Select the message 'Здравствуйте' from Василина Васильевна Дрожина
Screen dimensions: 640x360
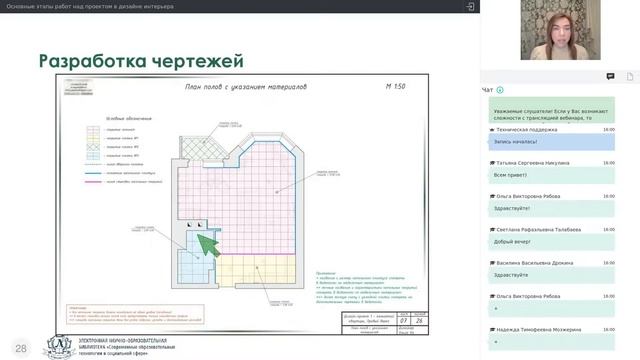[x=552, y=276]
